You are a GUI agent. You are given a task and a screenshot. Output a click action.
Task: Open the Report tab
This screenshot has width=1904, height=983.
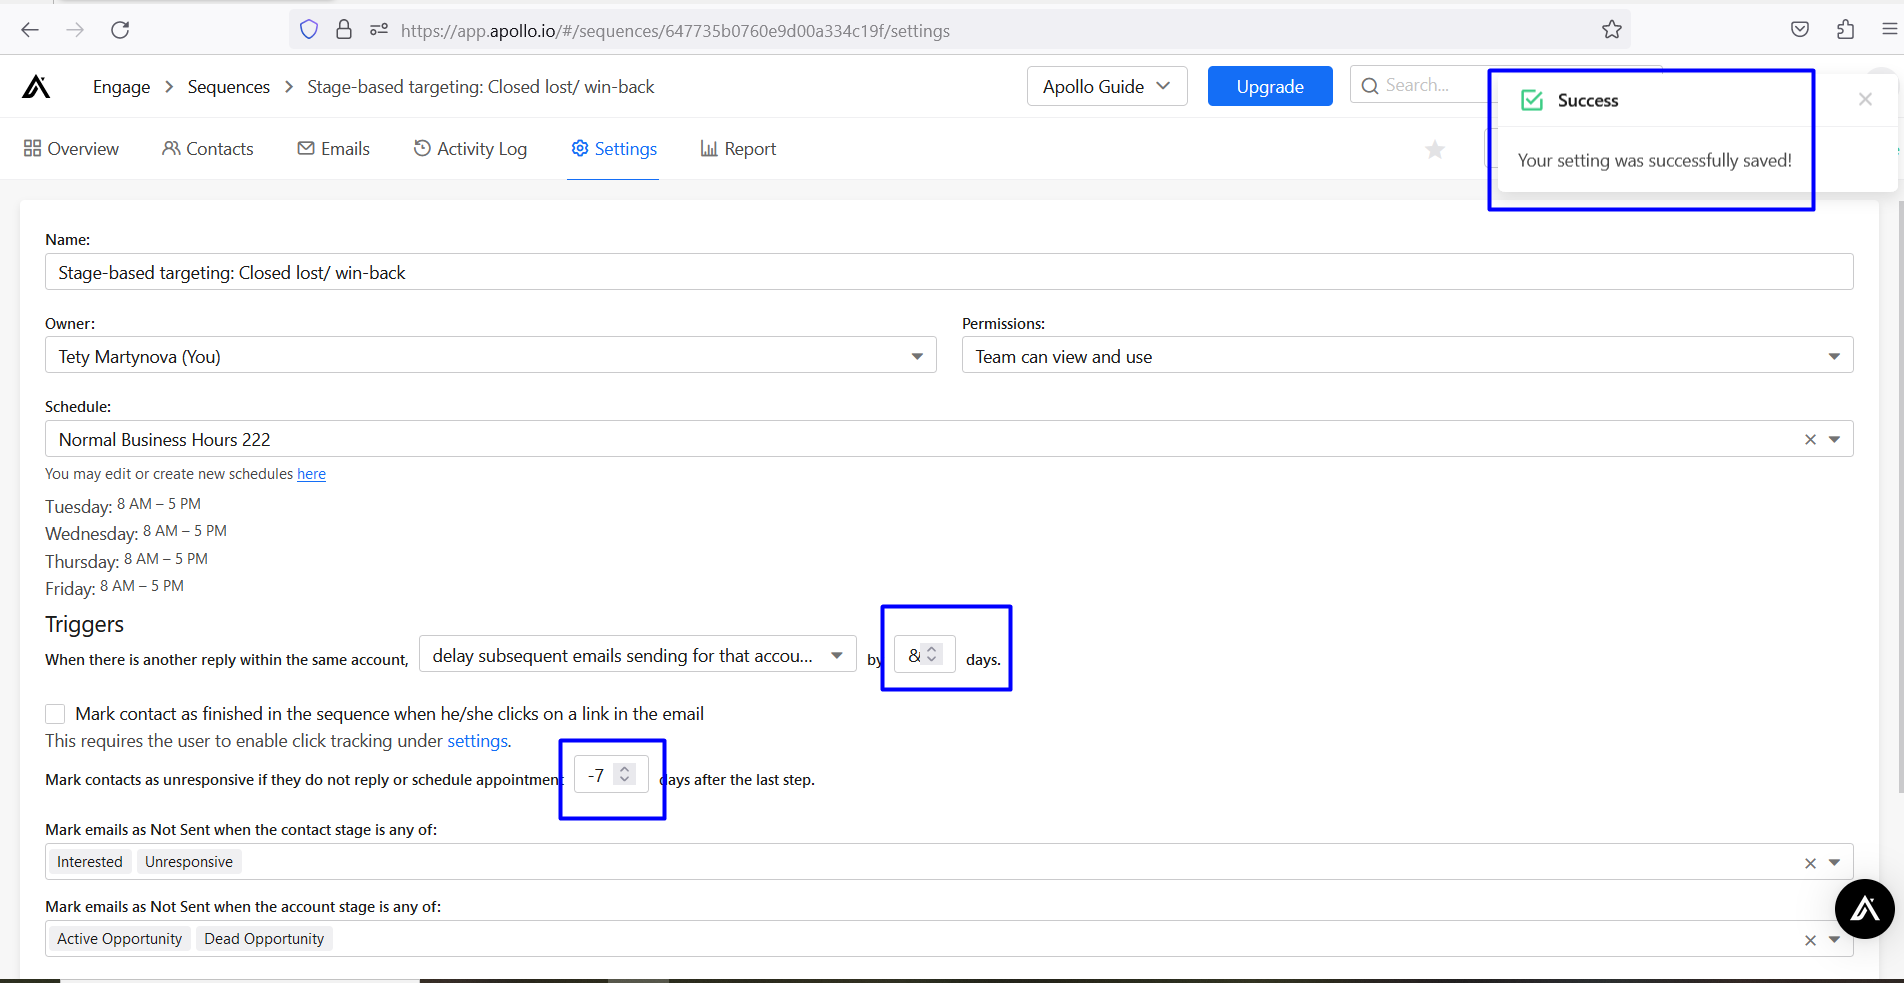click(738, 149)
